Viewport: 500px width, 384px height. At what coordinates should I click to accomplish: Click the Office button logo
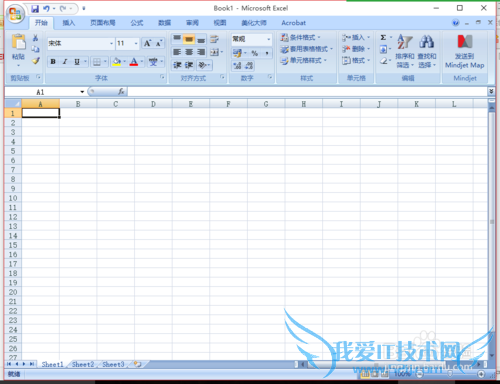(15, 14)
